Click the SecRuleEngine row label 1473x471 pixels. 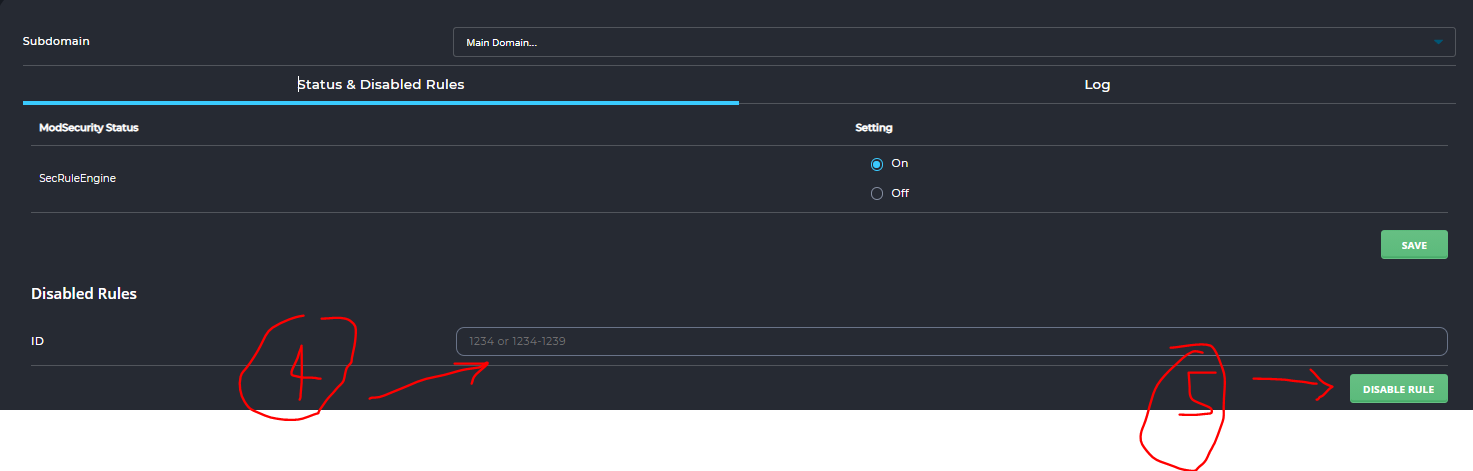pos(77,178)
